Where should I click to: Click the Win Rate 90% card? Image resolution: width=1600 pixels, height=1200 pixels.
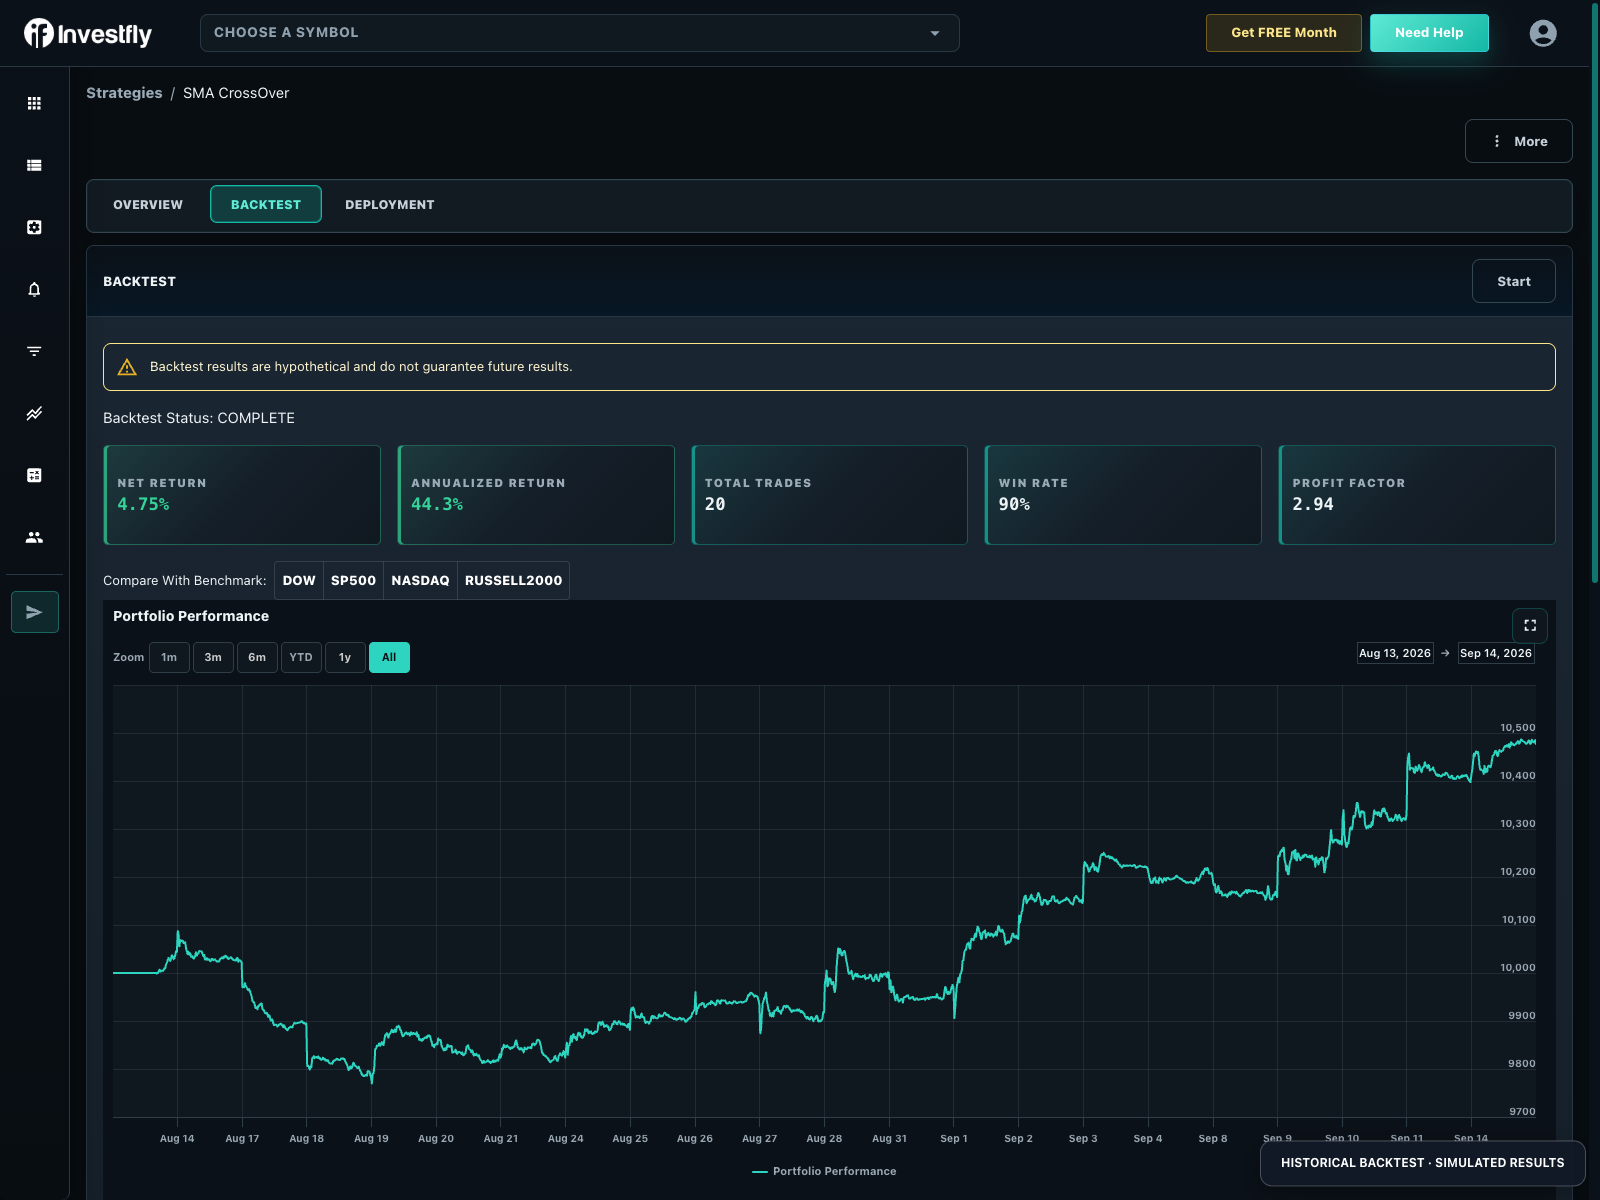1123,495
